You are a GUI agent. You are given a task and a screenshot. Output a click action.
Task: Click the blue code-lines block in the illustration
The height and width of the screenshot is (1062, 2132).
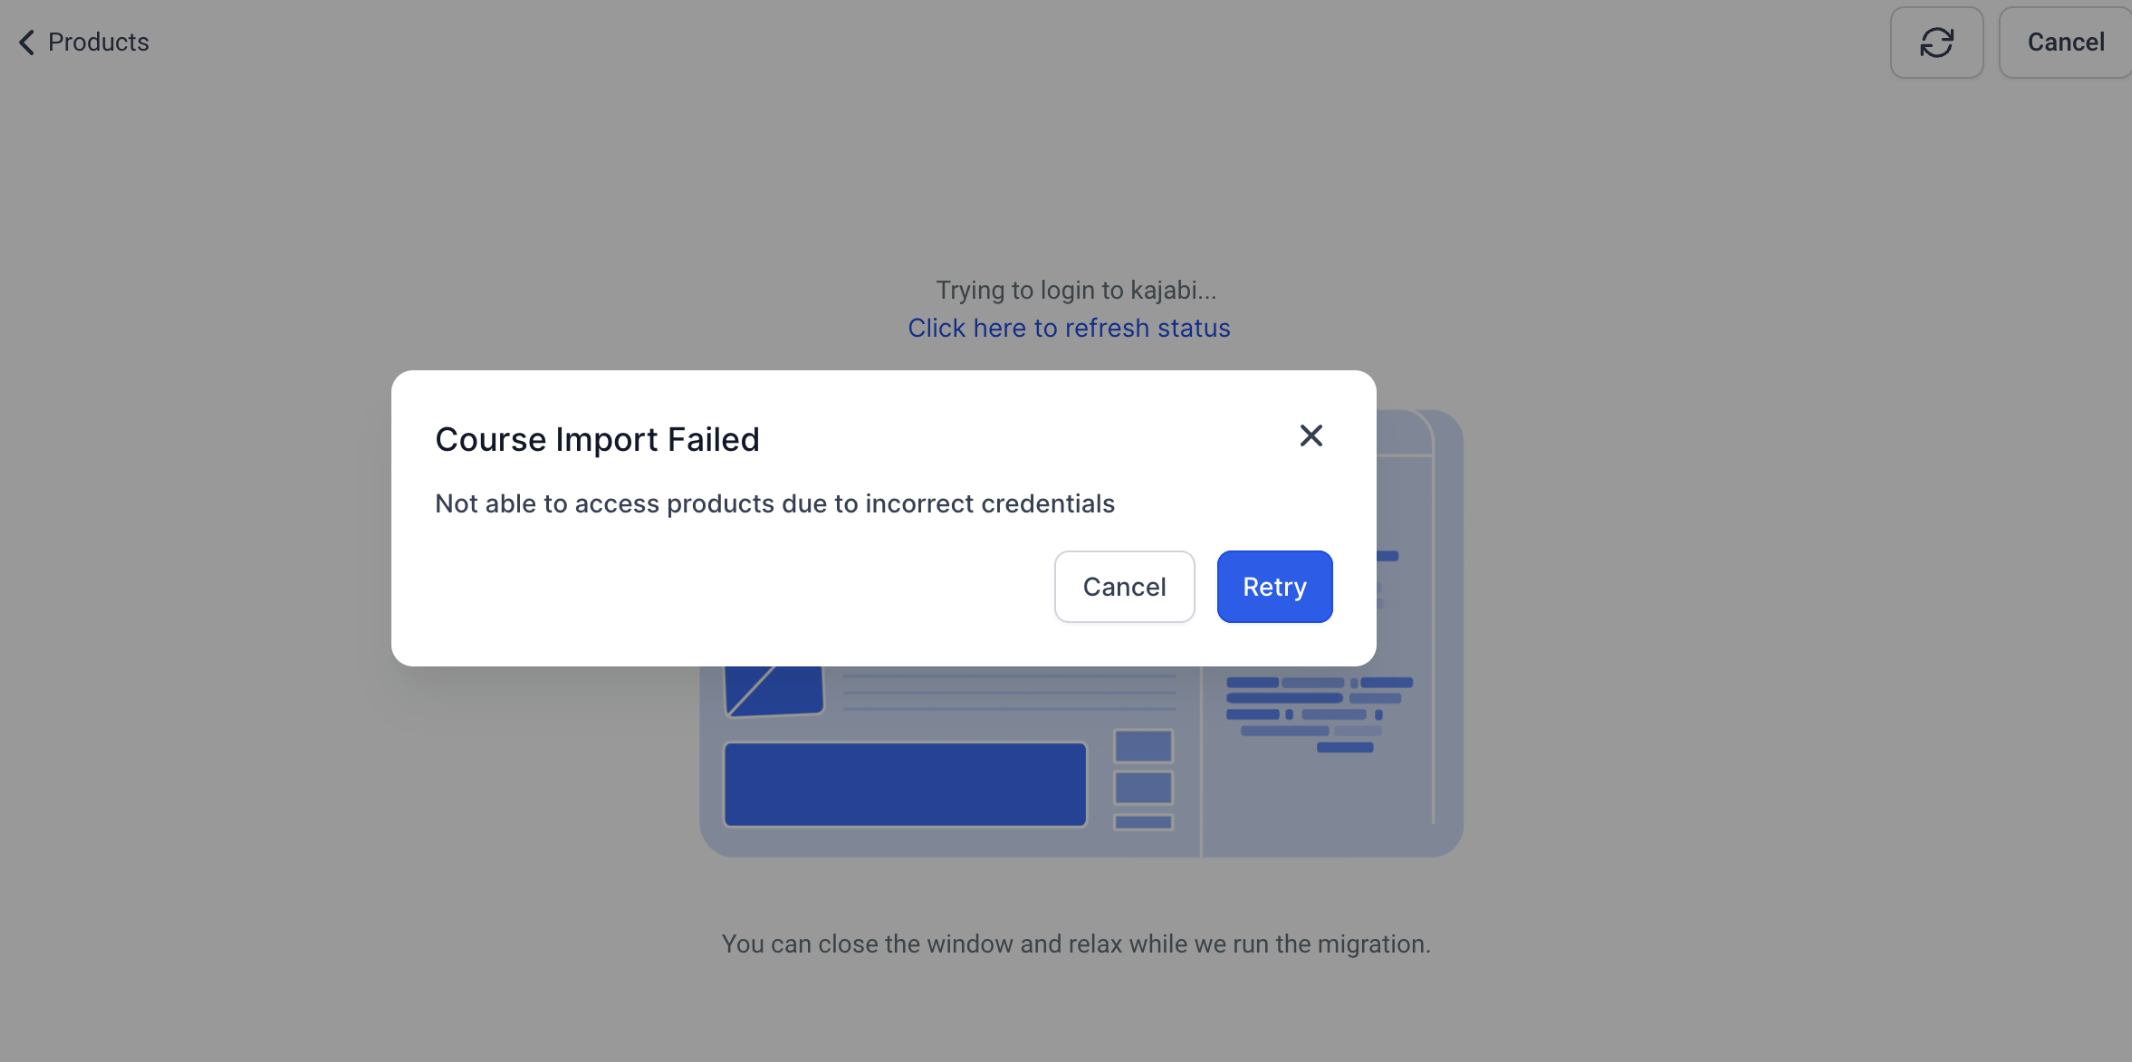coord(1319,714)
